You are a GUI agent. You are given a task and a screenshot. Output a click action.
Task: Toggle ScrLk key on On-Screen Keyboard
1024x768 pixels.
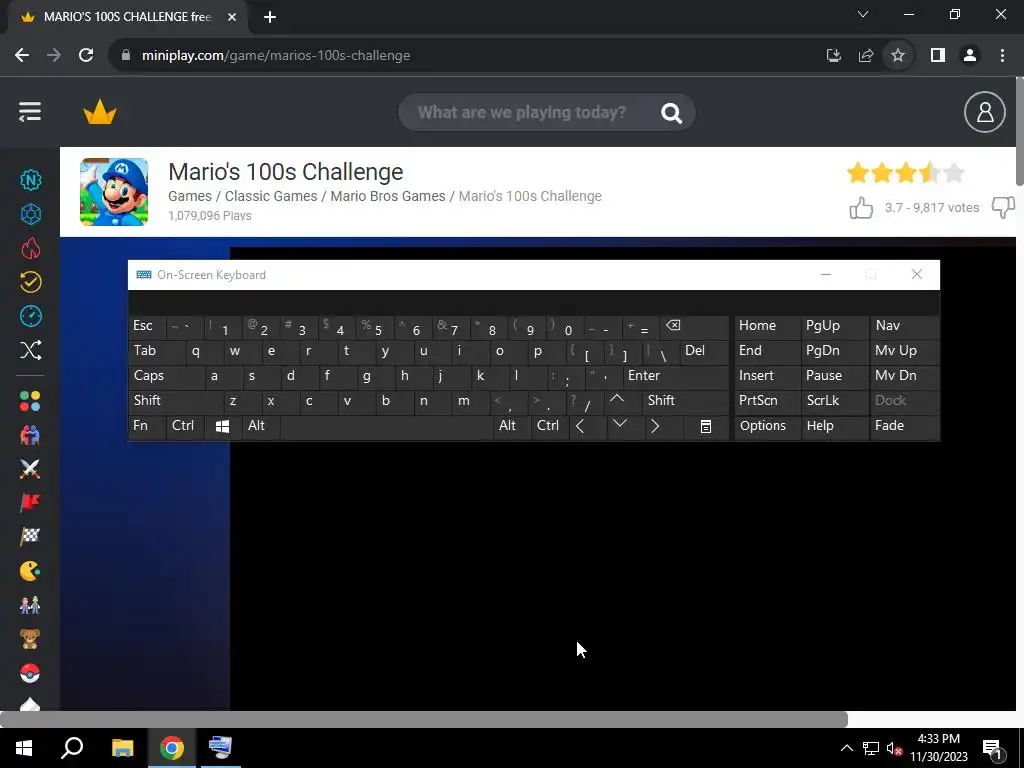(835, 401)
